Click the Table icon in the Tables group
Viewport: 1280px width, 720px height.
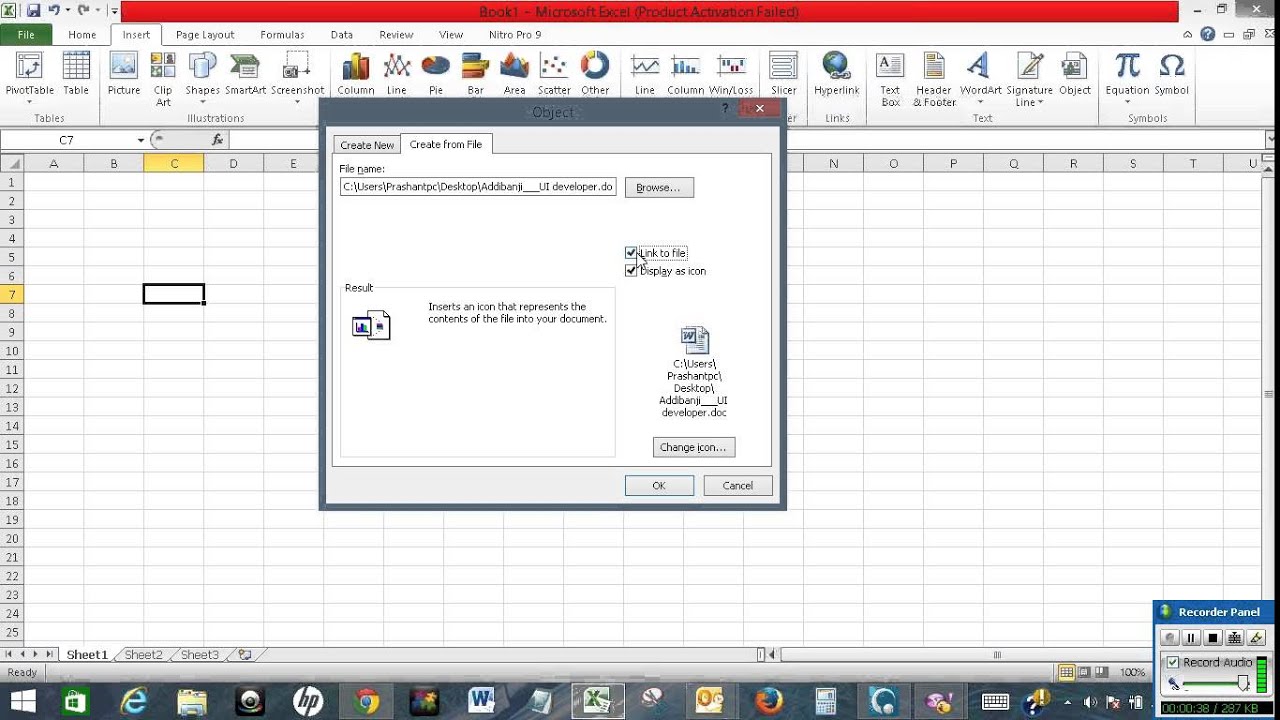76,74
